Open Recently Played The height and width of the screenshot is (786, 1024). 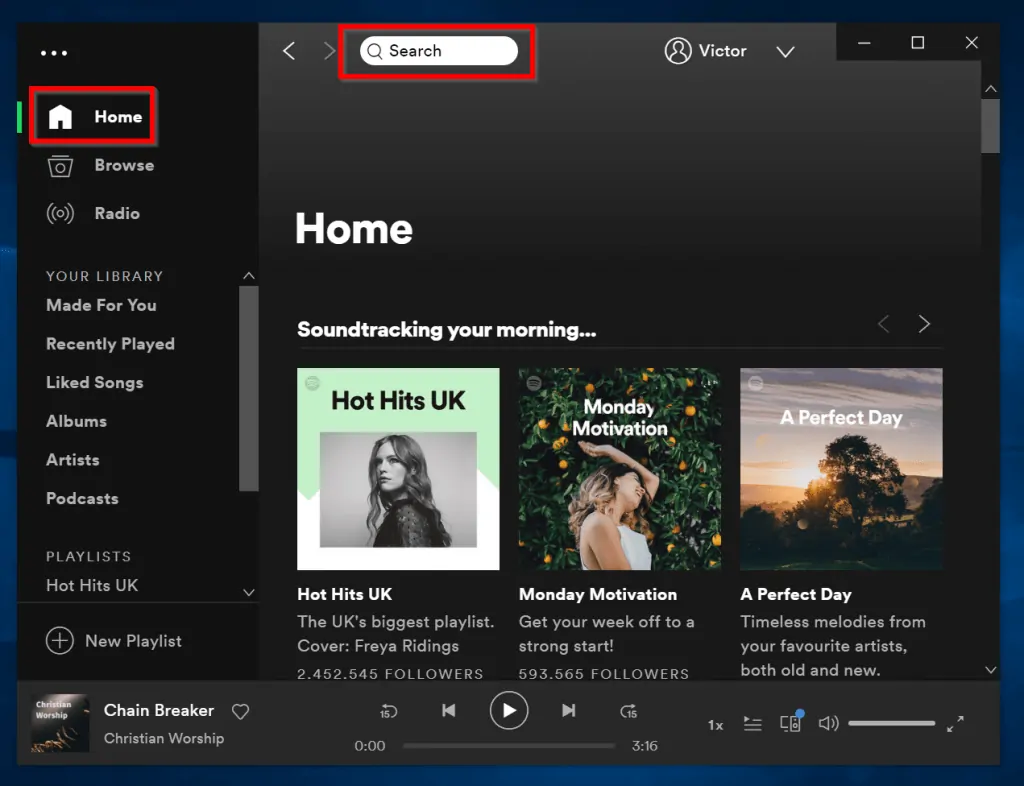click(x=110, y=343)
